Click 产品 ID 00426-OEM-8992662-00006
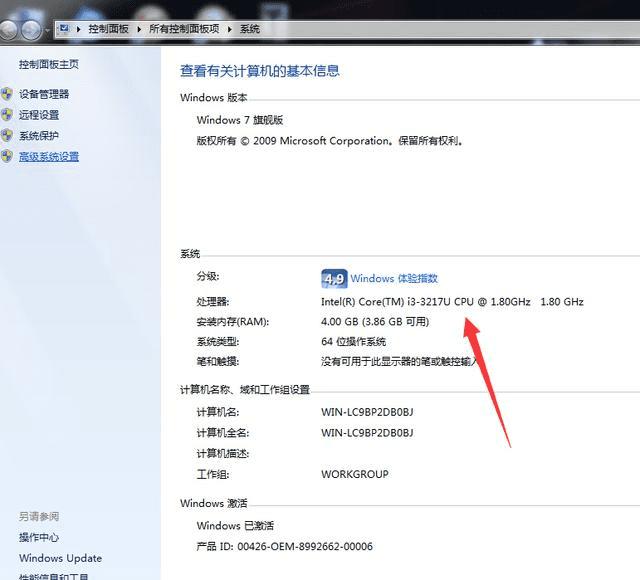Screen dimensions: 640x580 pos(284,546)
